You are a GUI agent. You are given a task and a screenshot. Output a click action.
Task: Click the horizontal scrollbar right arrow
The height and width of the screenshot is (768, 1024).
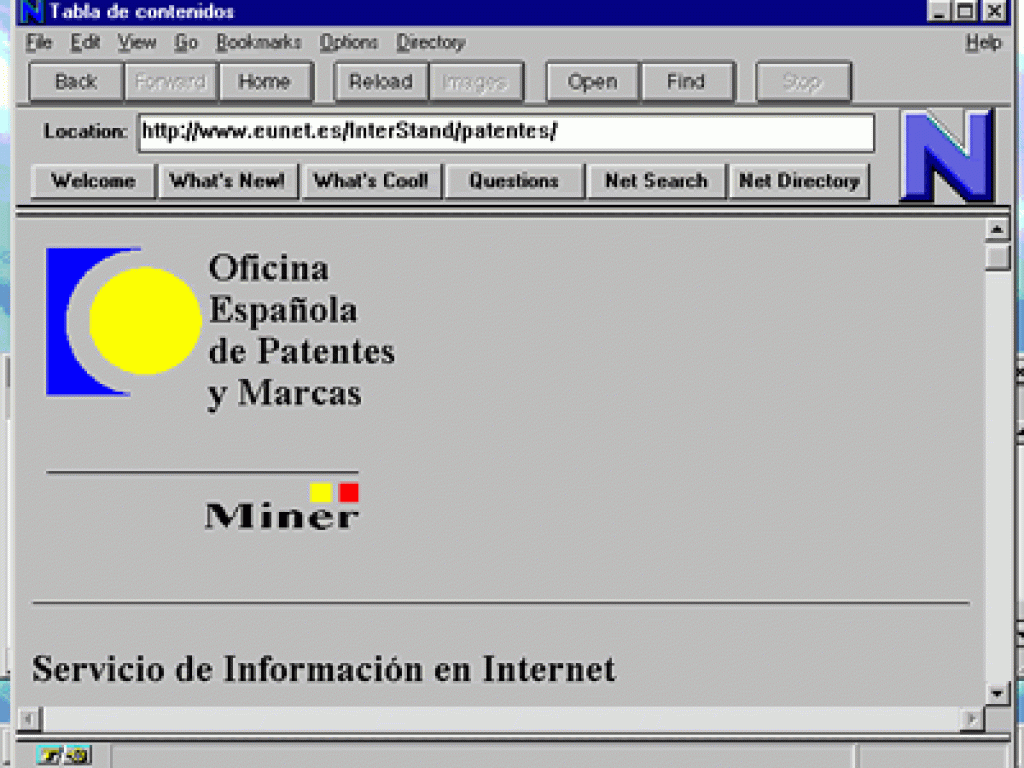pos(971,718)
